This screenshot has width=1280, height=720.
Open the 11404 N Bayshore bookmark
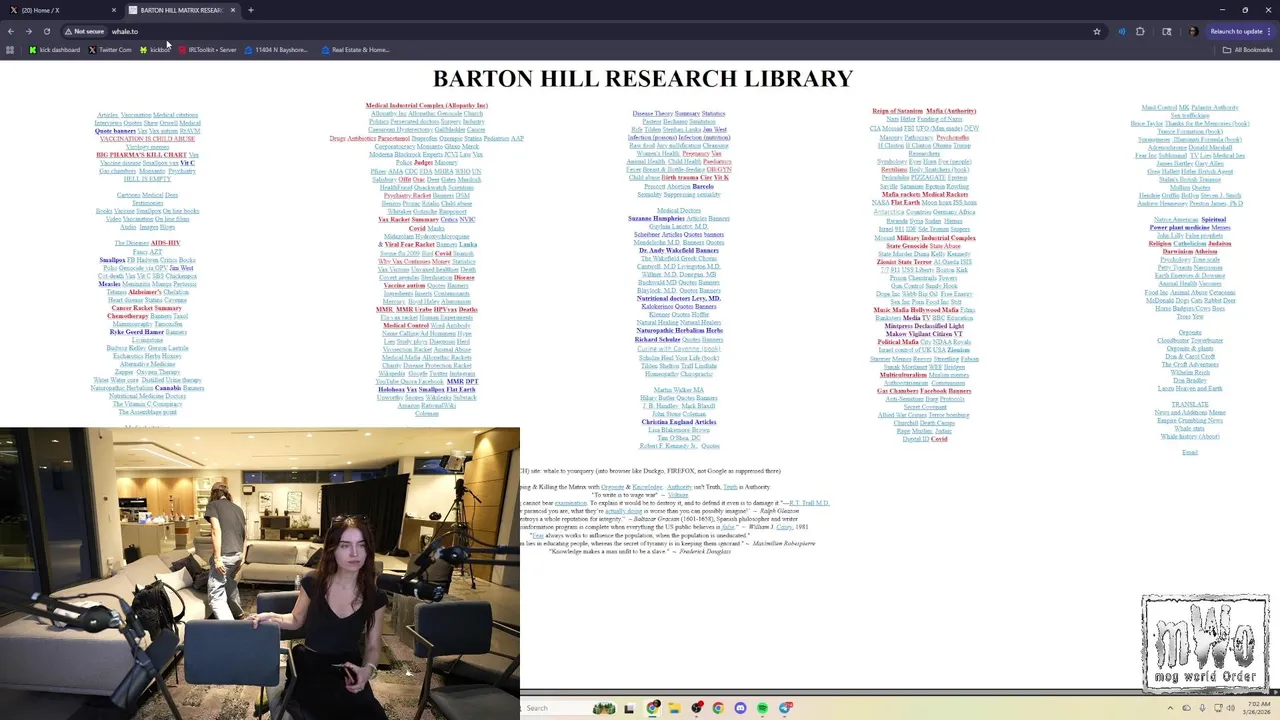277,49
